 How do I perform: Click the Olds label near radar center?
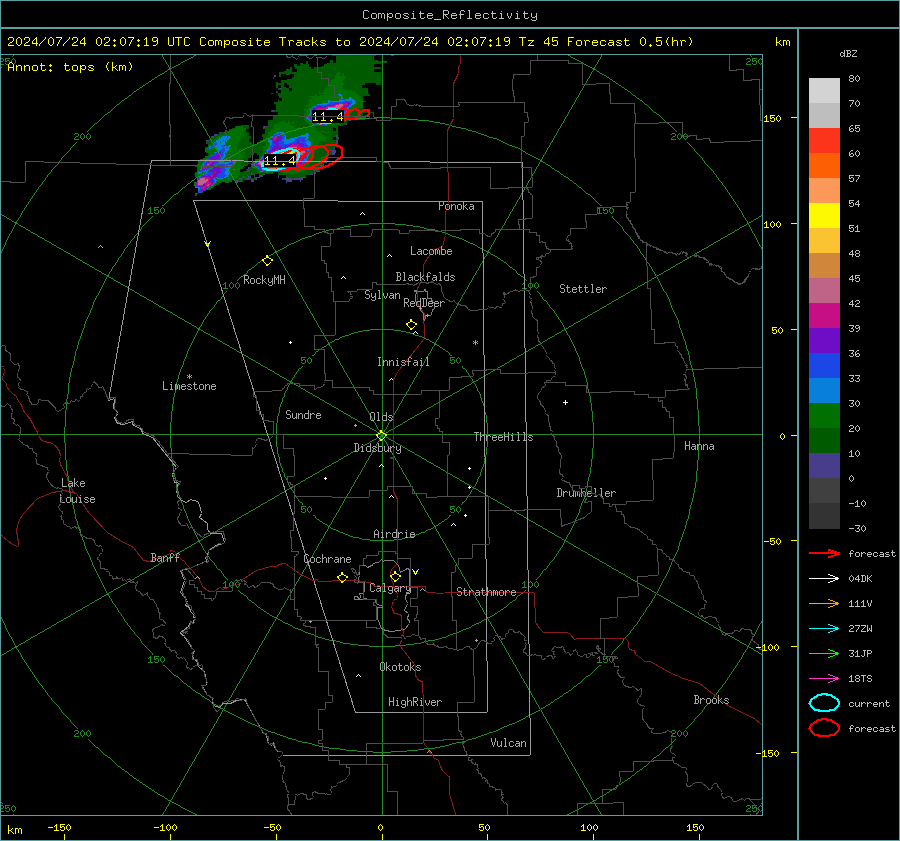(381, 417)
